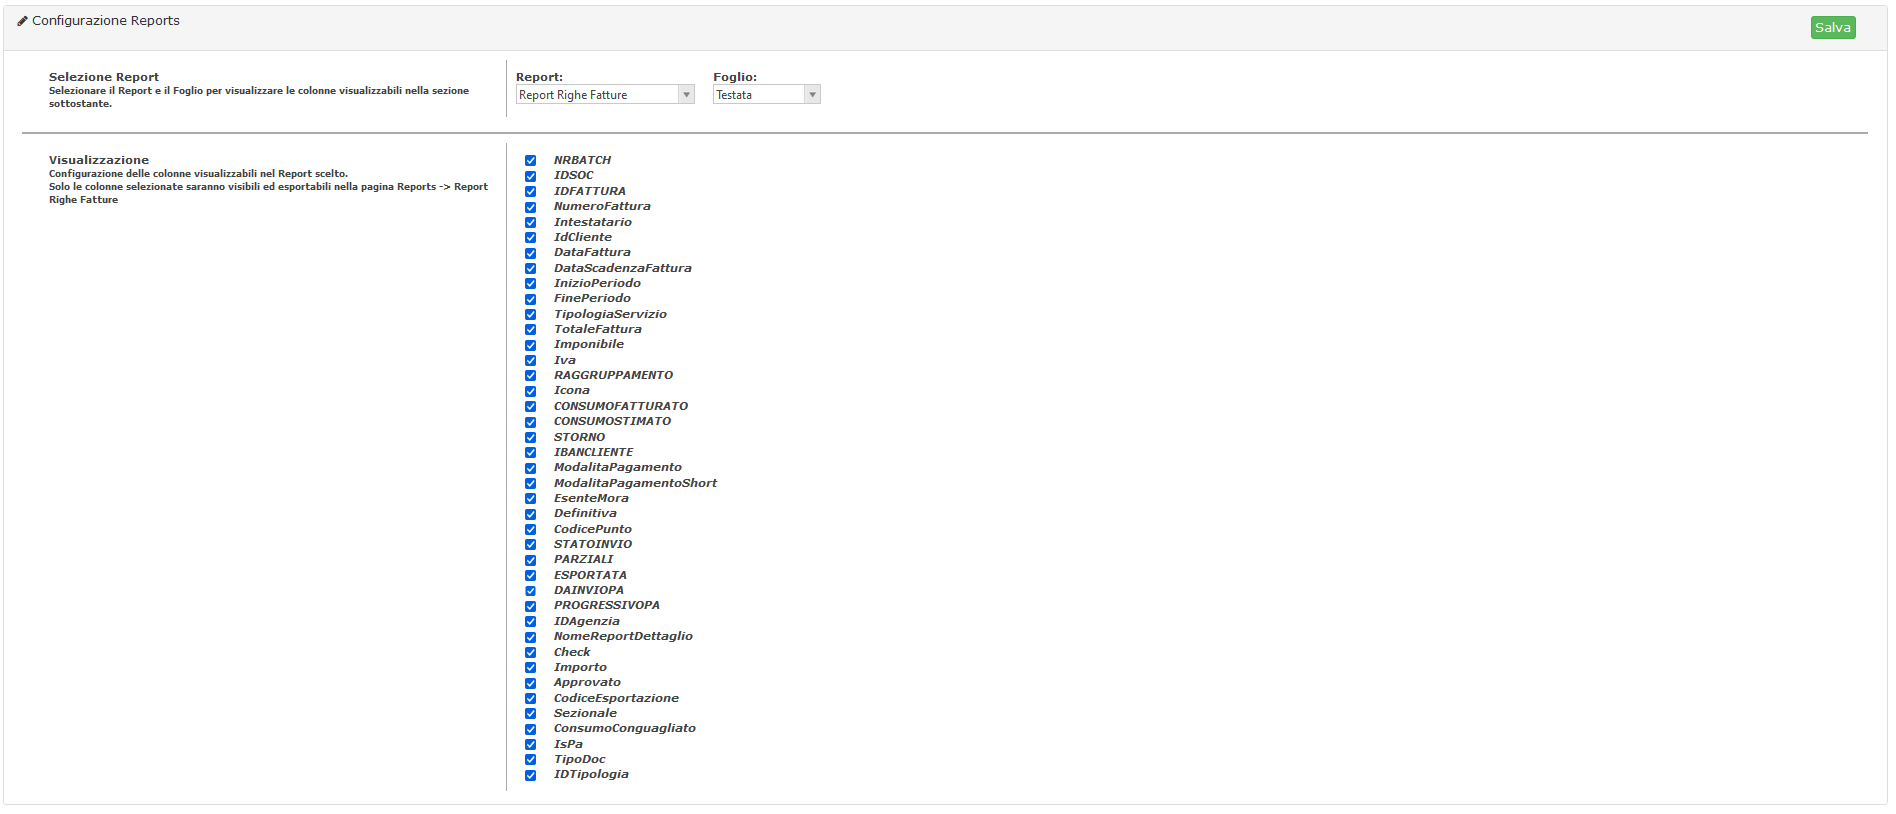Click the ModalitaPagamentoShort label
The width and height of the screenshot is (1896, 814).
635,483
